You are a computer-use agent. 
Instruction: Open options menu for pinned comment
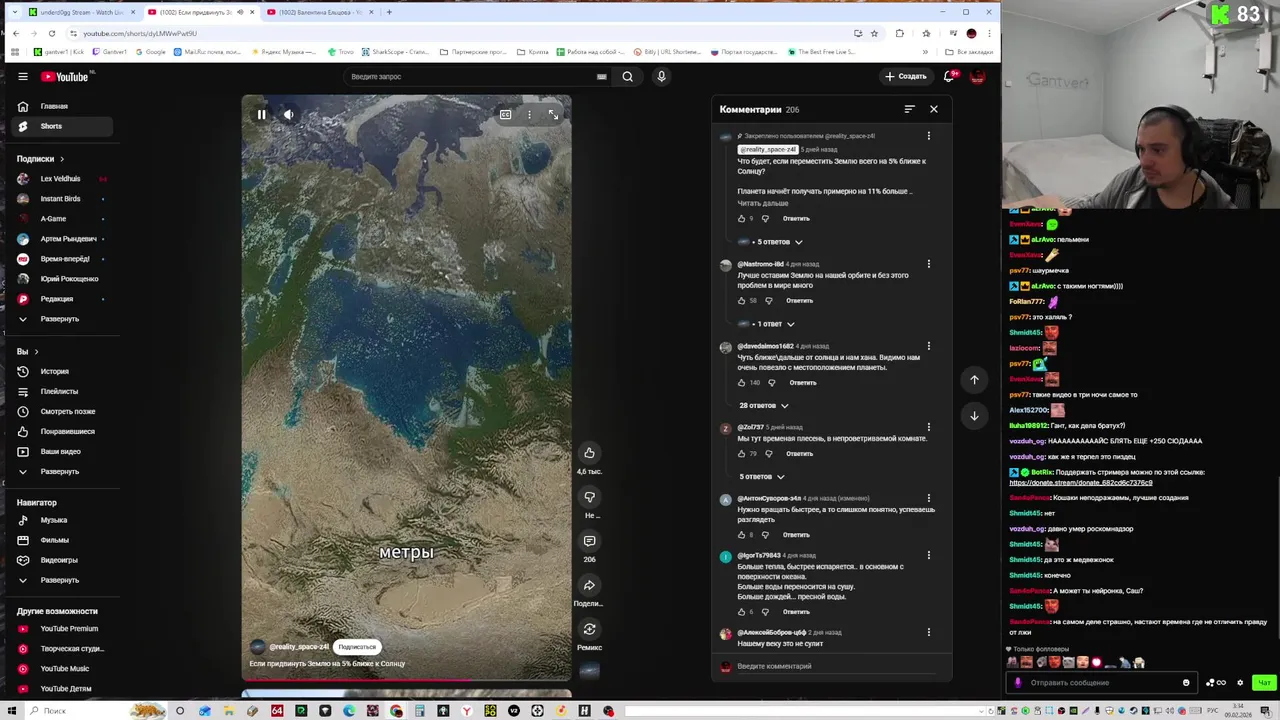point(928,136)
